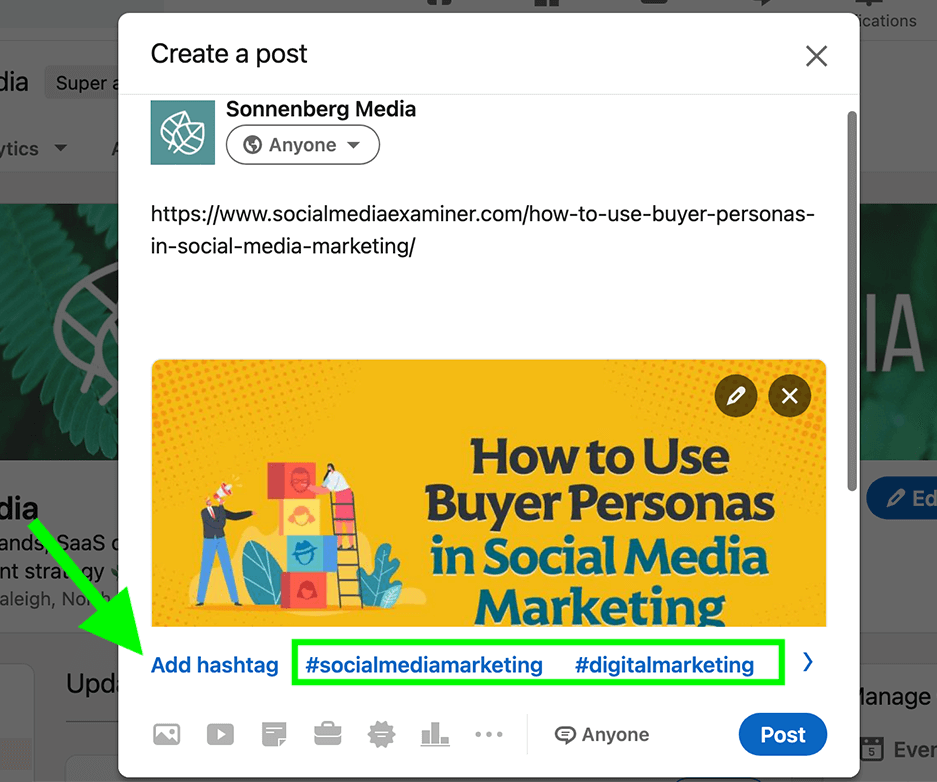Publish with the blue Post button
Viewport: 937px width, 782px height.
(x=782, y=734)
